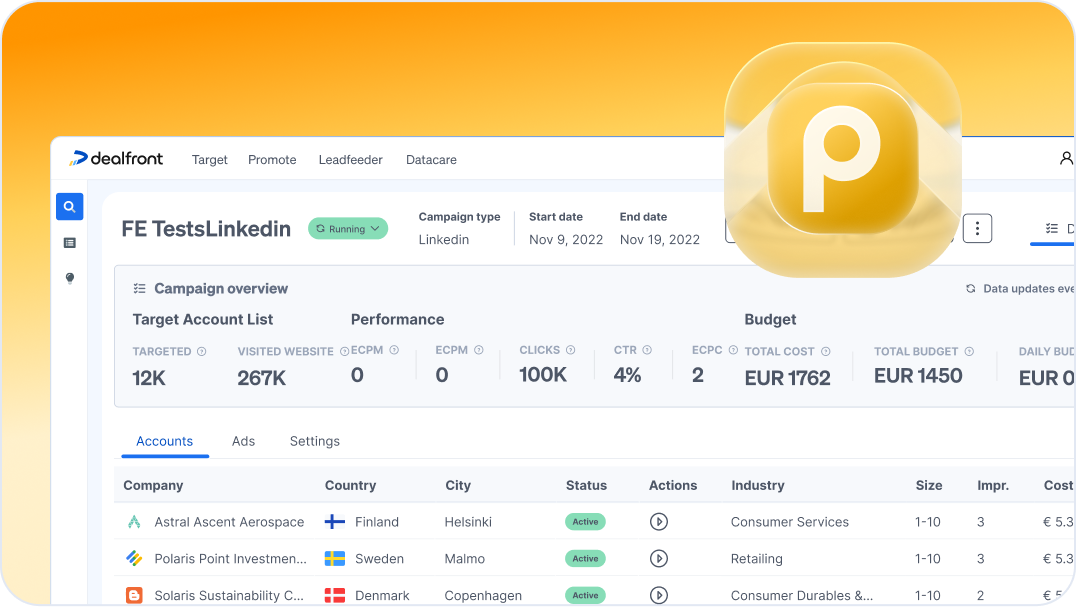Click the info icon next to TOTAL BUDGET
The height and width of the screenshot is (607, 1076).
point(969,351)
